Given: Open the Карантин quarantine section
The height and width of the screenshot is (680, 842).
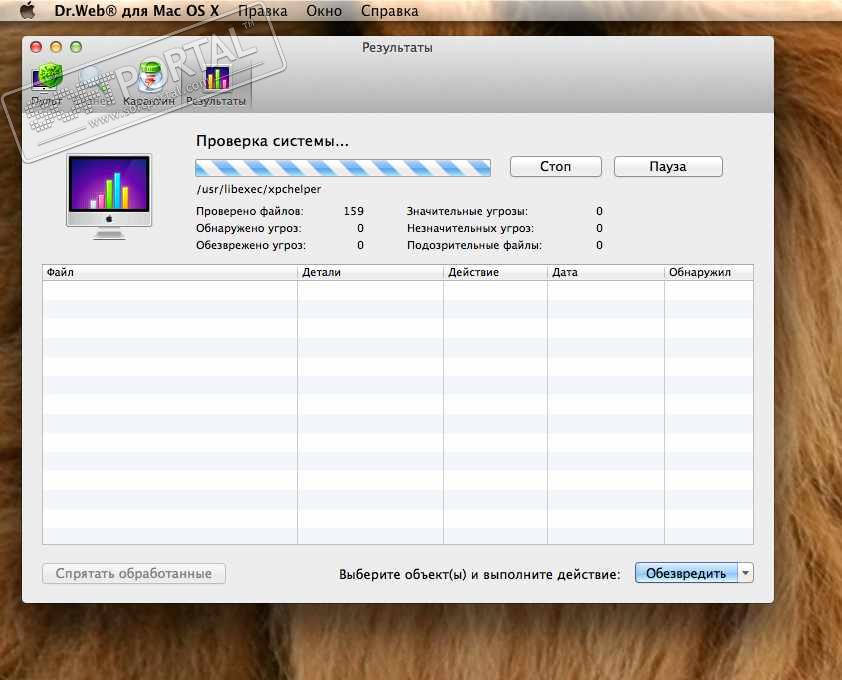Looking at the screenshot, I should coord(149,86).
